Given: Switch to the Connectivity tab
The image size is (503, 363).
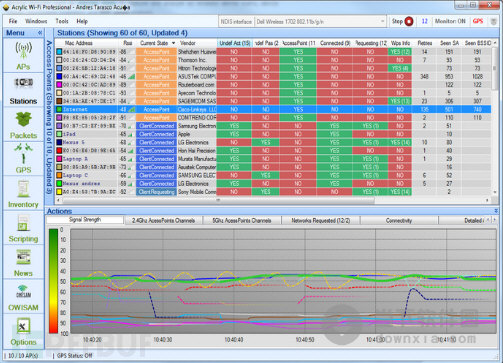Looking at the screenshot, I should [399, 220].
